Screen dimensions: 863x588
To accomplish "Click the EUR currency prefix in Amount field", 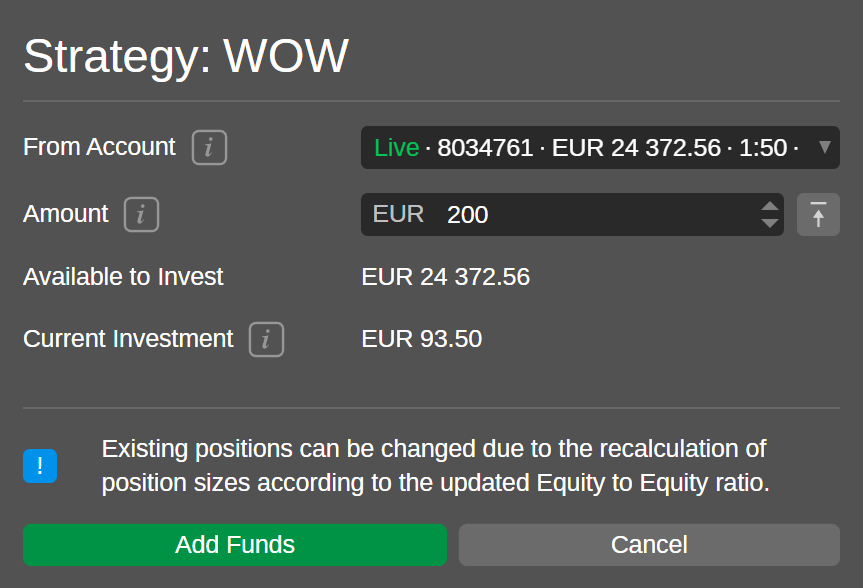I will (x=398, y=214).
